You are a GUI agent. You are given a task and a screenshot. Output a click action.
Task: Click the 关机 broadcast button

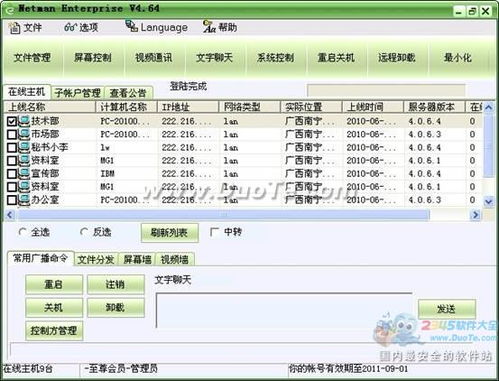[x=54, y=307]
